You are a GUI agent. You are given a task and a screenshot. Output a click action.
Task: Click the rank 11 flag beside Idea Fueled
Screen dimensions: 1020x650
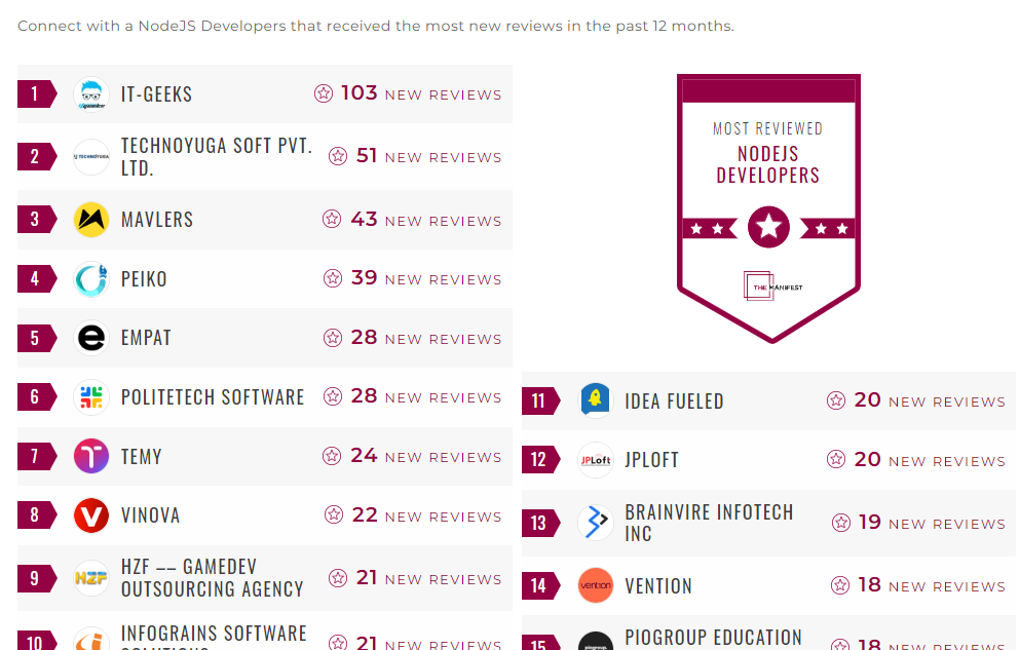(x=540, y=401)
